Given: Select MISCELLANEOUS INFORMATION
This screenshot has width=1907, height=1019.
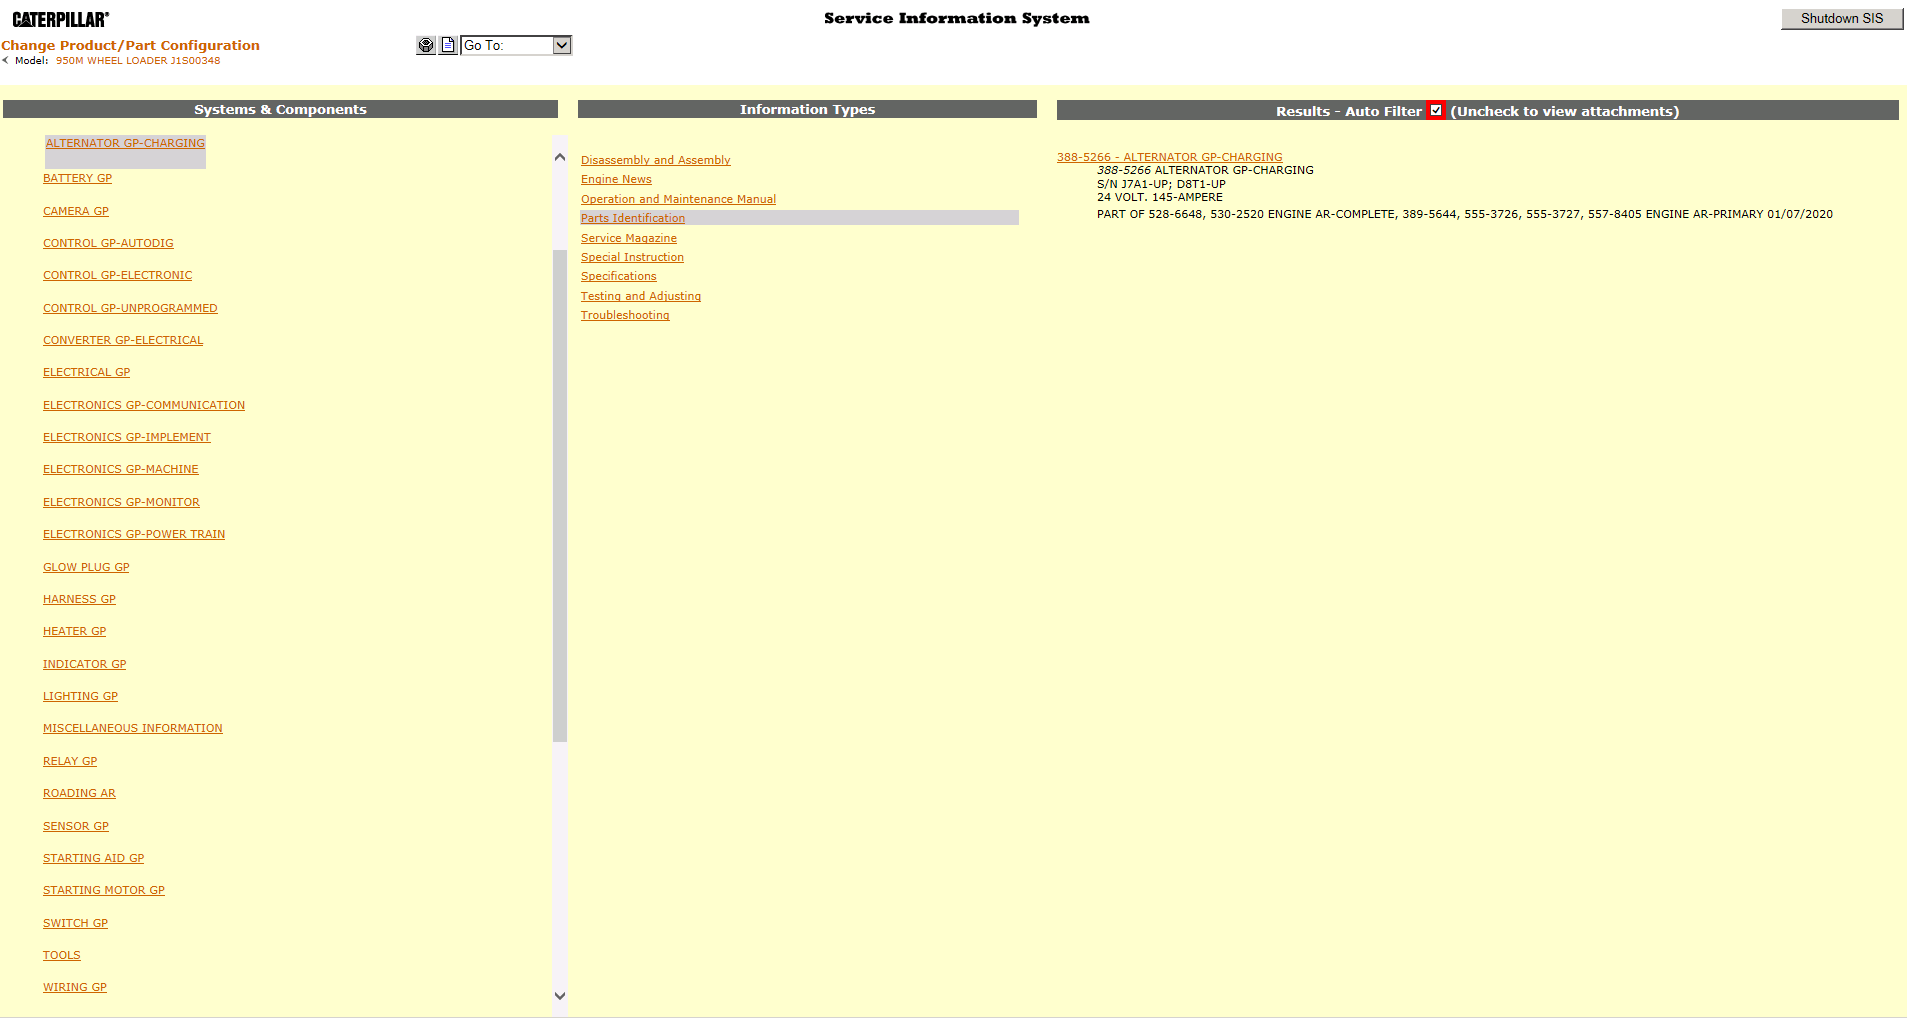Looking at the screenshot, I should pyautogui.click(x=133, y=728).
